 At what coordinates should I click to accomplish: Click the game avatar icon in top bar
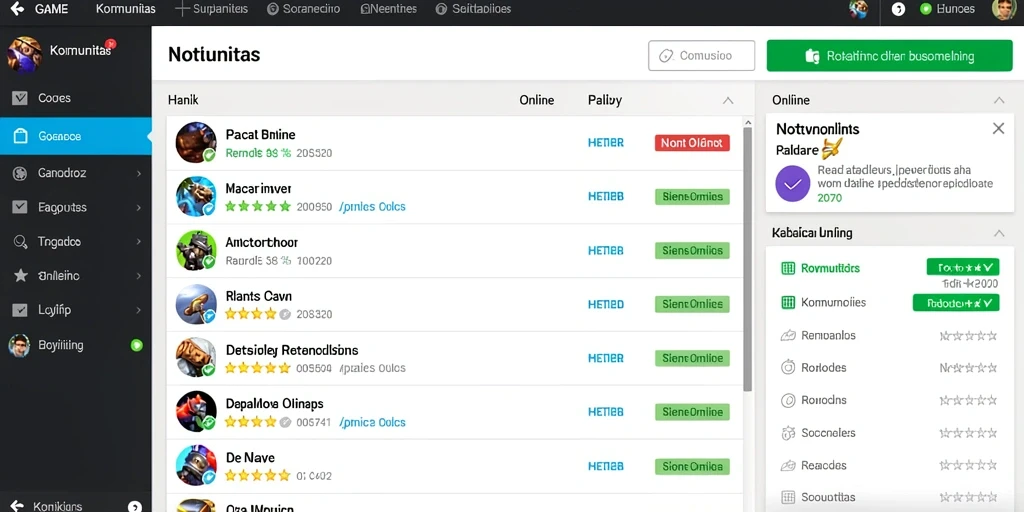tap(857, 9)
